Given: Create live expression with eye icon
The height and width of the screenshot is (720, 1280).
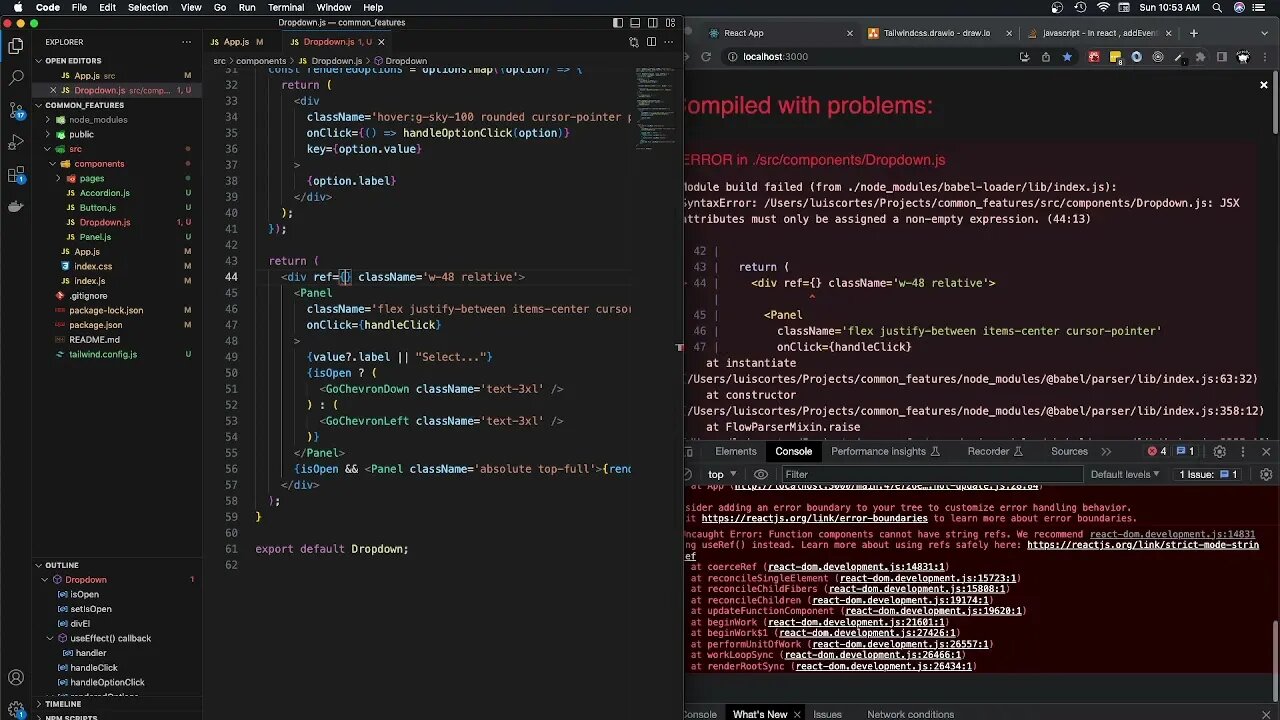Looking at the screenshot, I should tap(761, 474).
